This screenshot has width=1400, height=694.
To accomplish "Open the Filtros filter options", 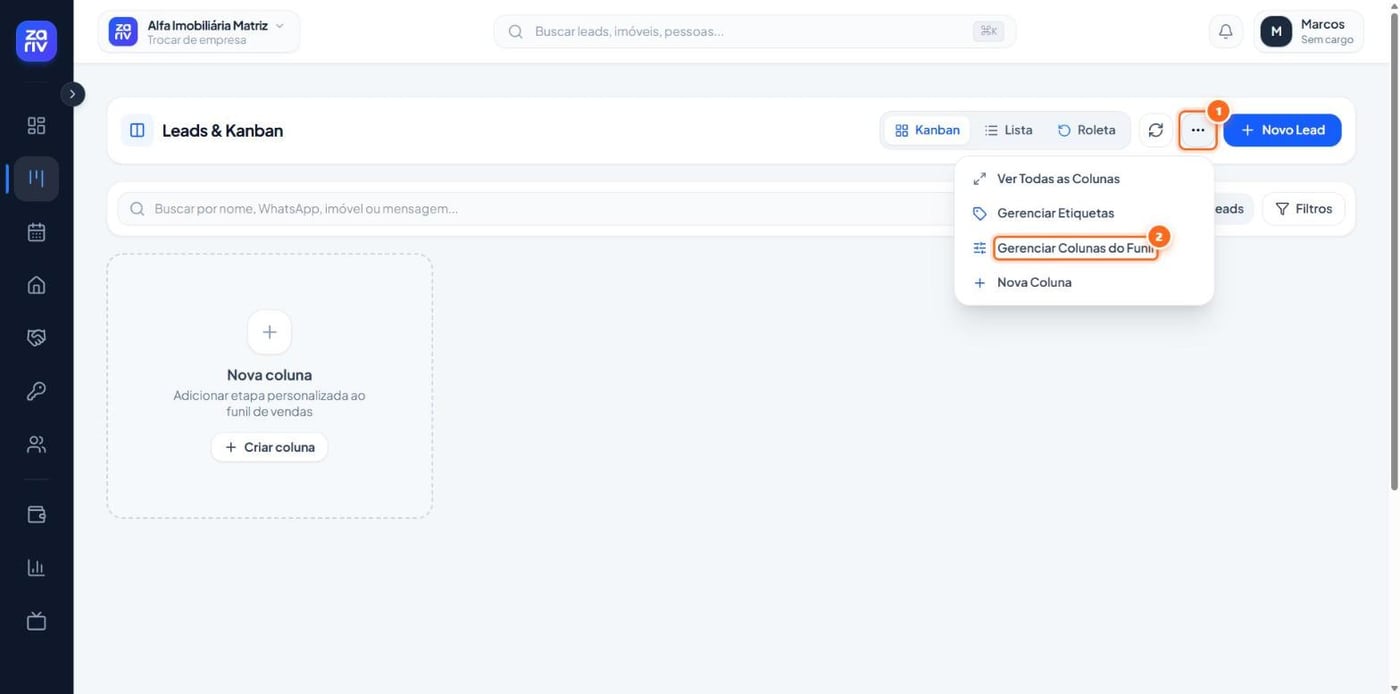I will click(x=1304, y=209).
